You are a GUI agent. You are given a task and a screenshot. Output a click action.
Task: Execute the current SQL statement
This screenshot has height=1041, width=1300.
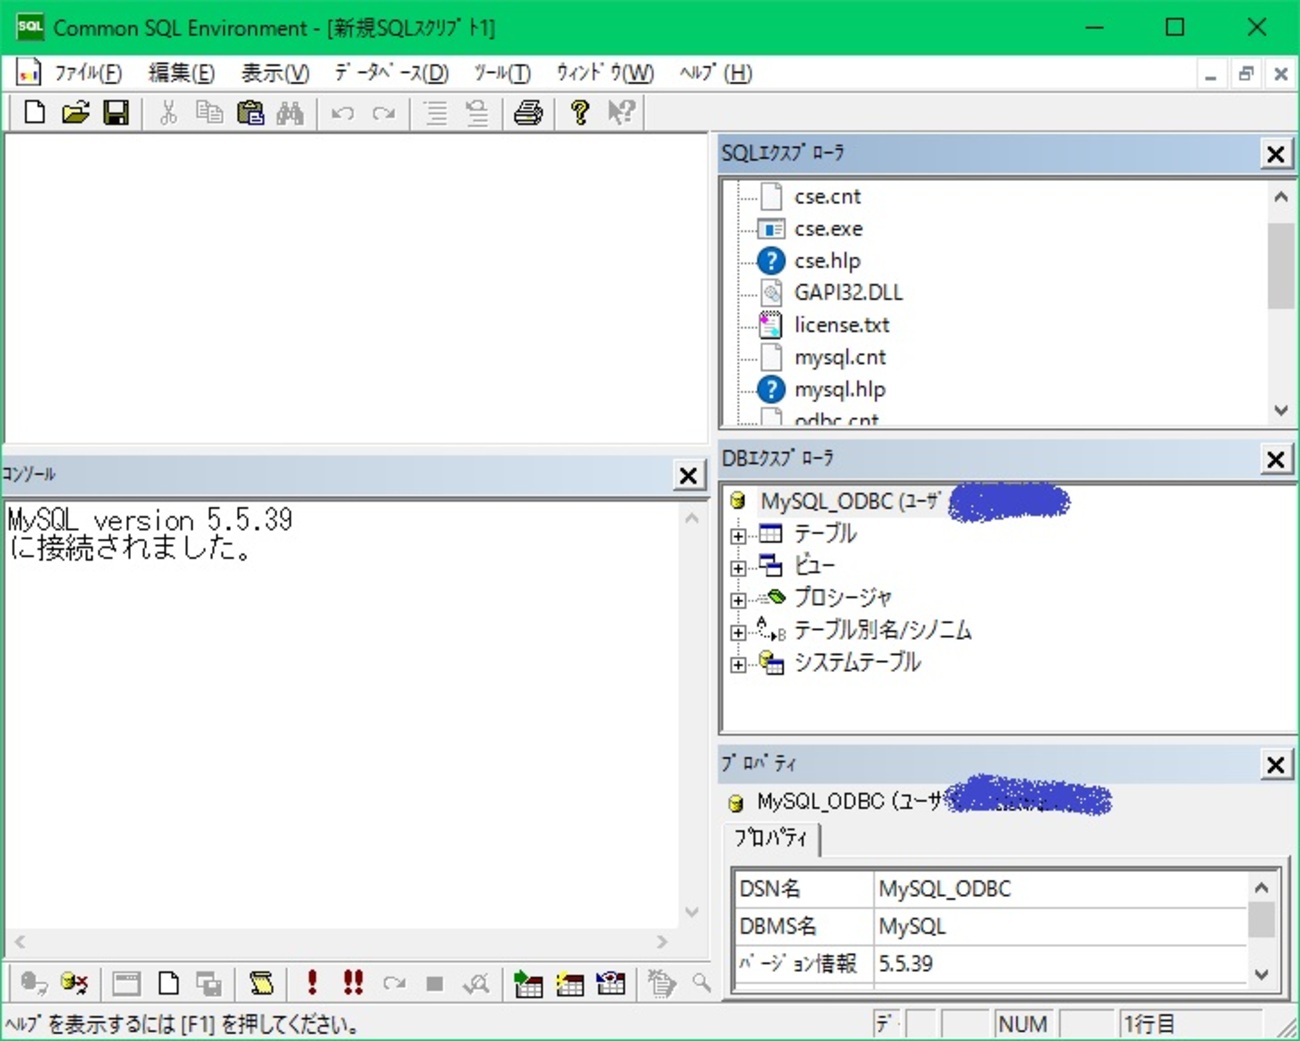(x=311, y=983)
